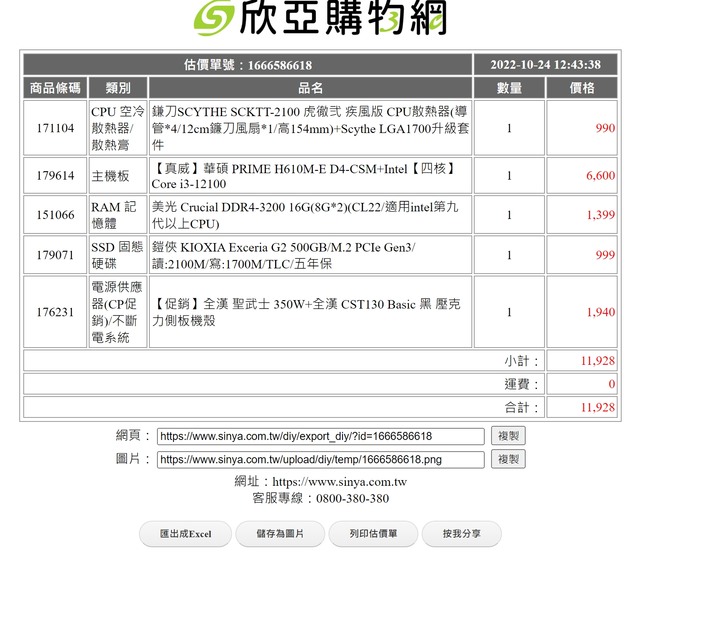Click the 估價單號：1666586618 header
This screenshot has width=720, height=632.
(x=248, y=65)
